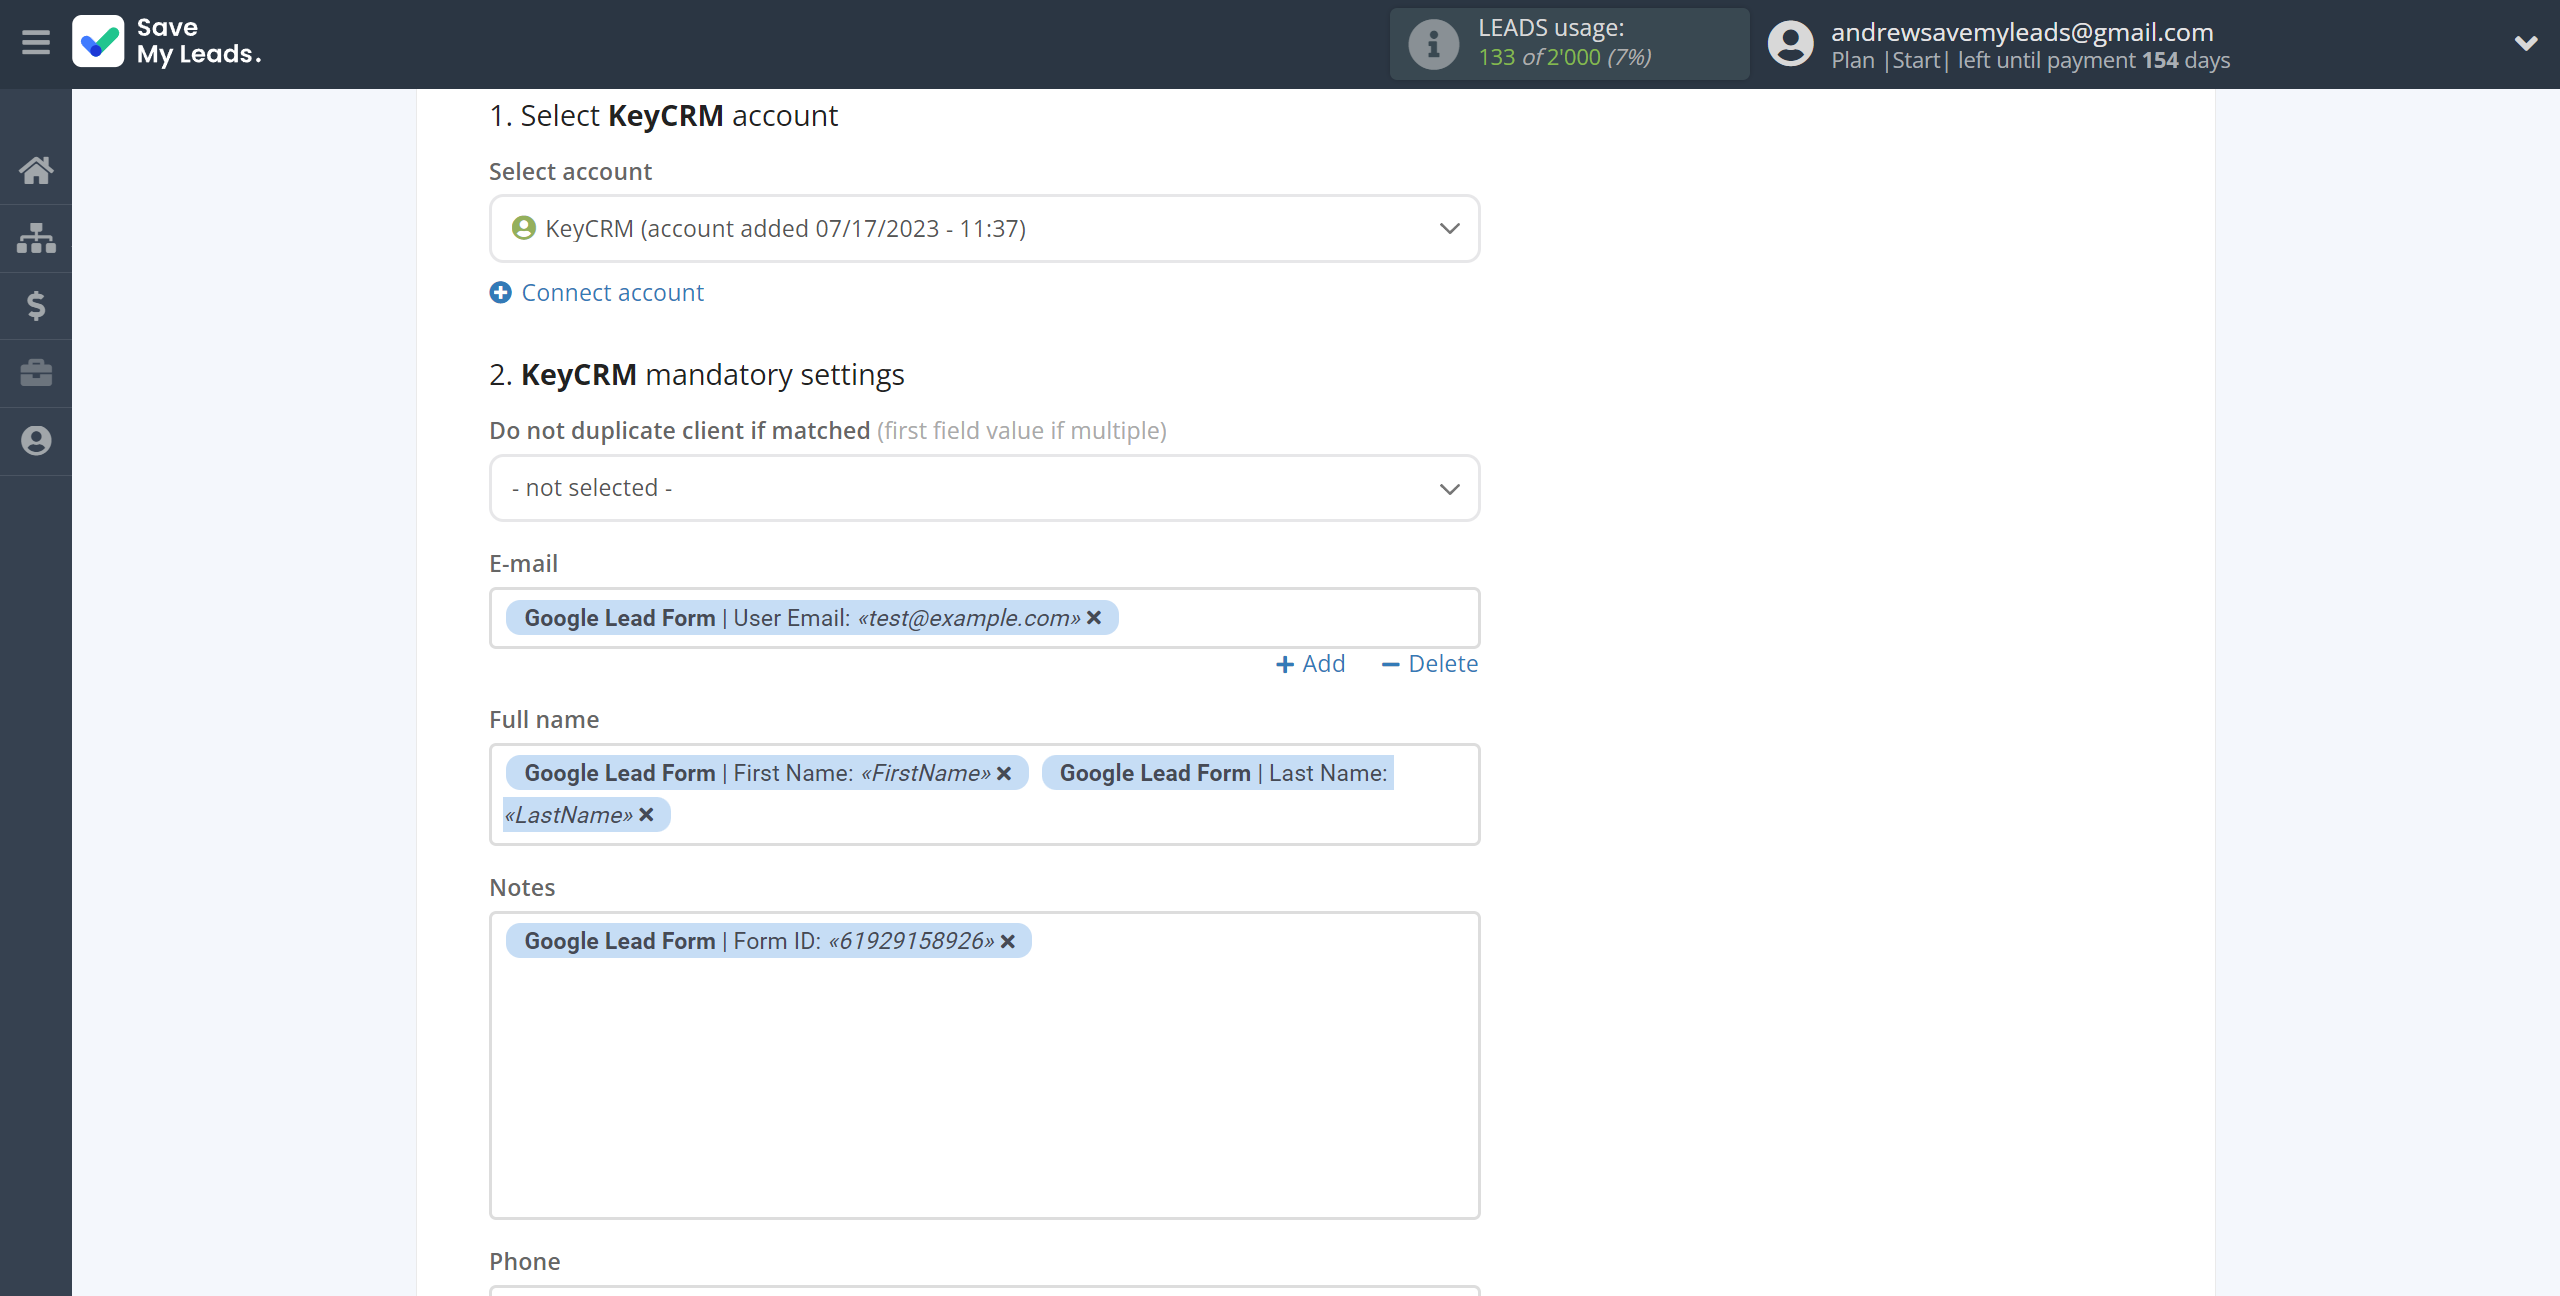Click the LEADS usage 133 of 2'000 text
Image resolution: width=2560 pixels, height=1296 pixels.
[1565, 58]
